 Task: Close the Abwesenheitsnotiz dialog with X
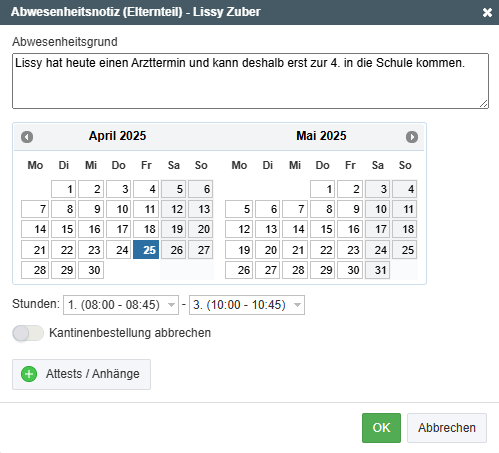click(x=487, y=13)
